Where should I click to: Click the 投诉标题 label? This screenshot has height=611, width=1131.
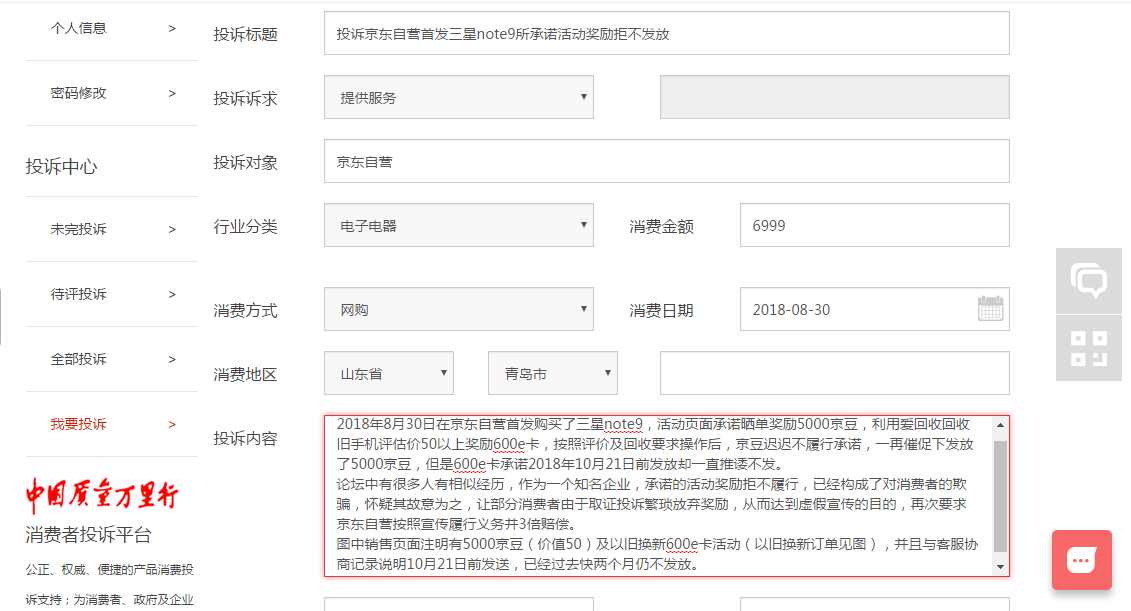(245, 35)
